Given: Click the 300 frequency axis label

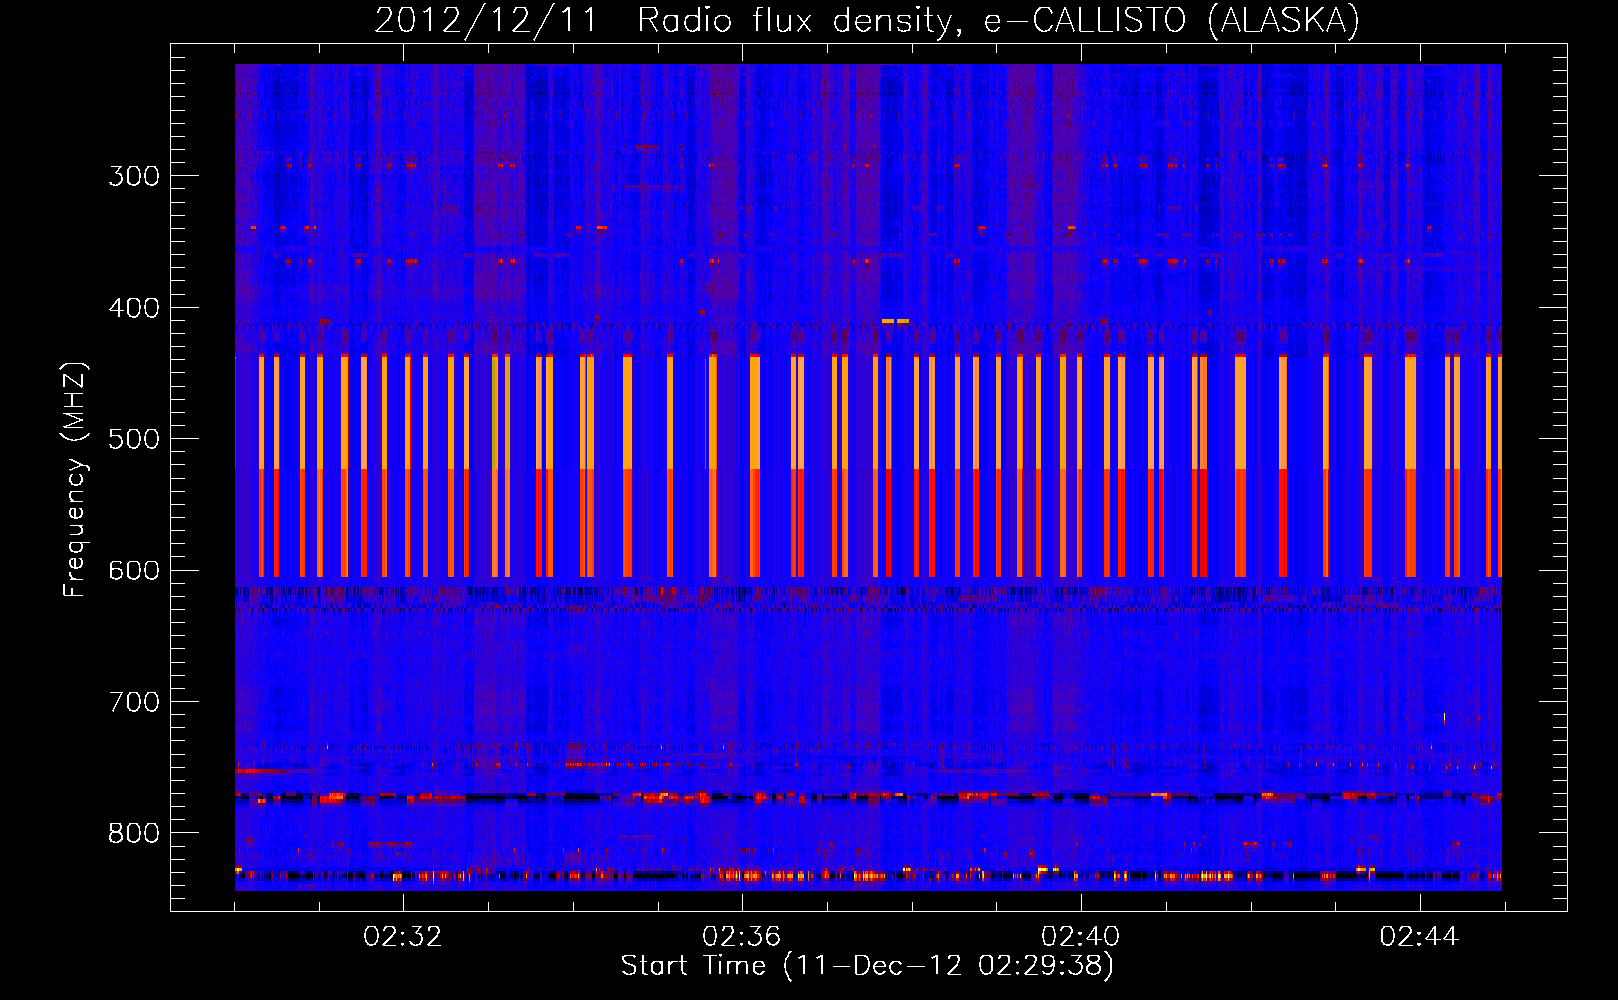Looking at the screenshot, I should click(134, 176).
